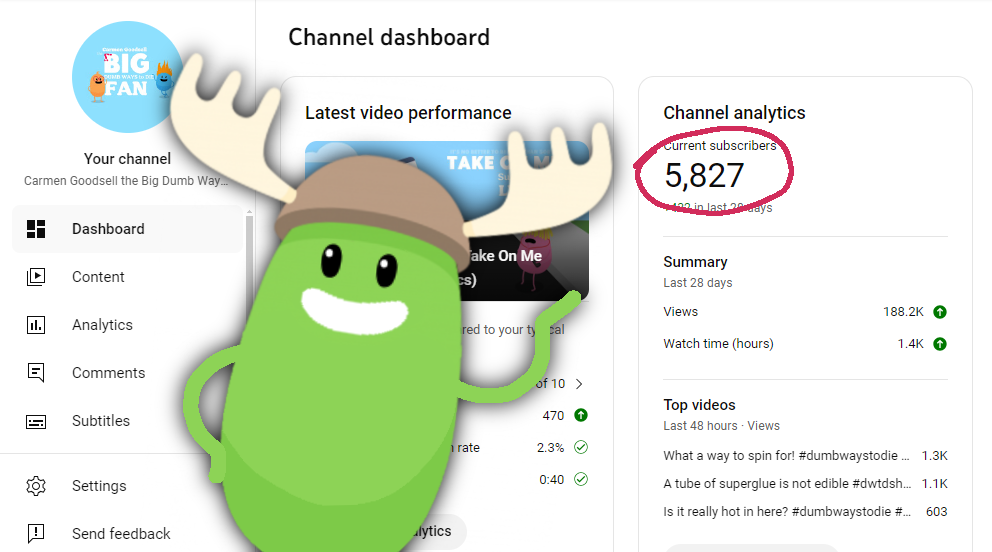Select the Content play icon
The width and height of the screenshot is (992, 552).
click(x=36, y=277)
